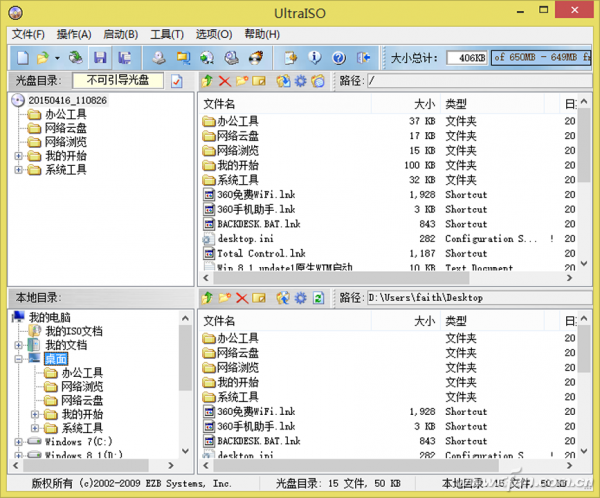Click the Open file toolbar icon
Viewport: 600px width, 498px height.
pyautogui.click(x=42, y=58)
